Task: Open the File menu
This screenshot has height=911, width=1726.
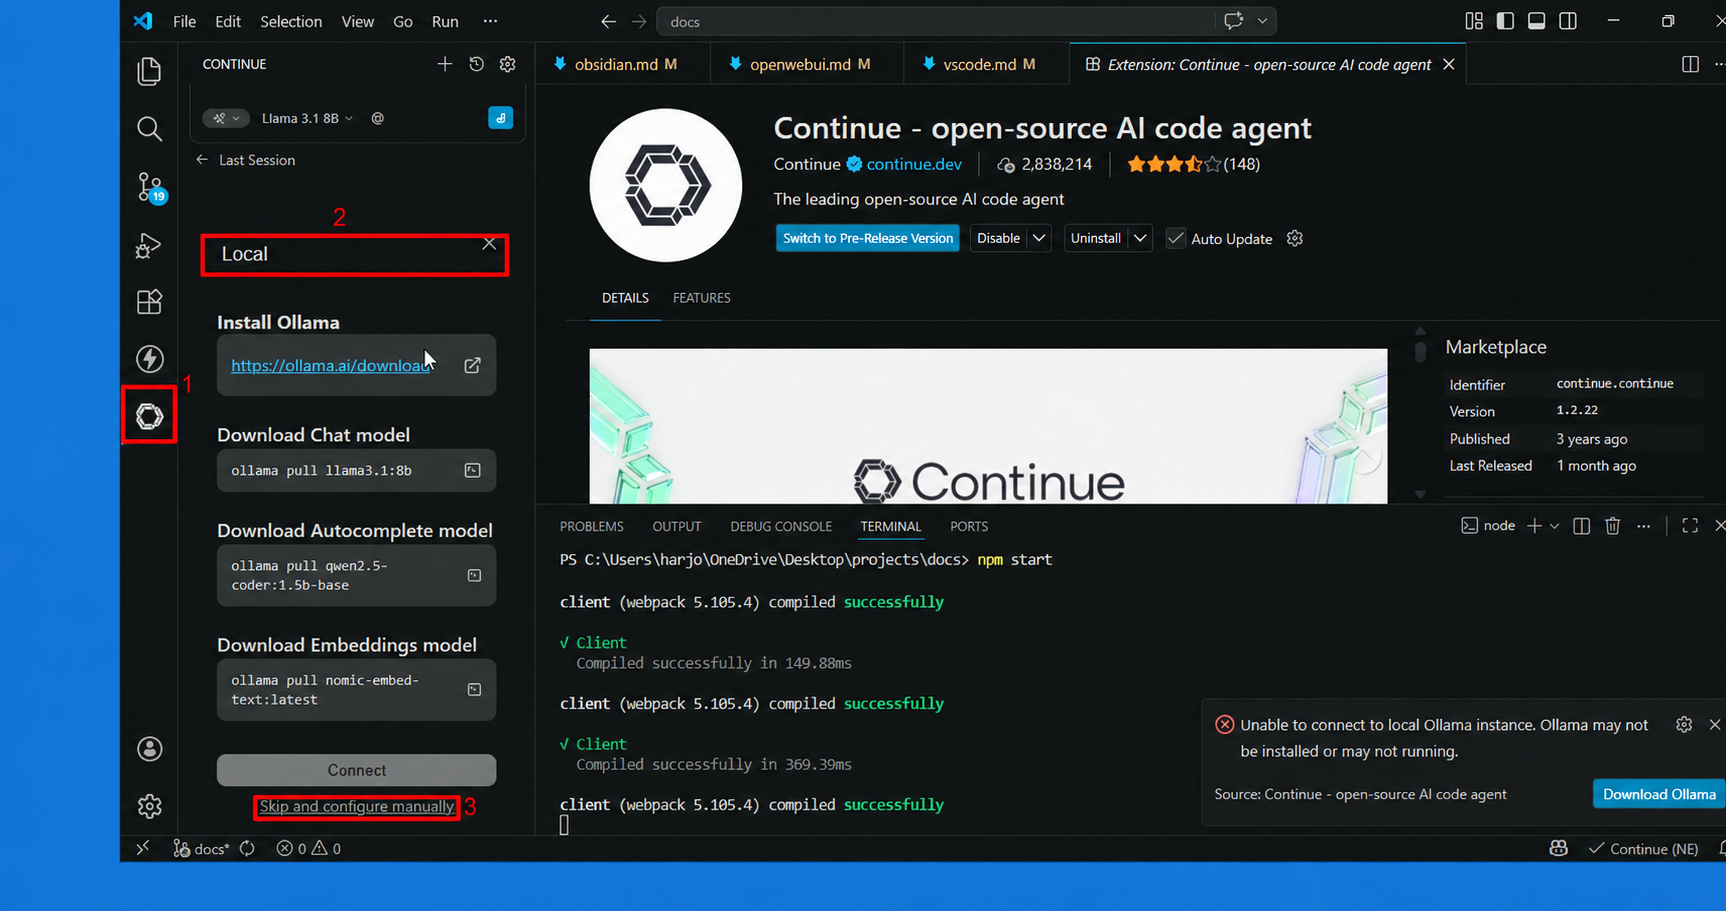Action: pyautogui.click(x=184, y=21)
